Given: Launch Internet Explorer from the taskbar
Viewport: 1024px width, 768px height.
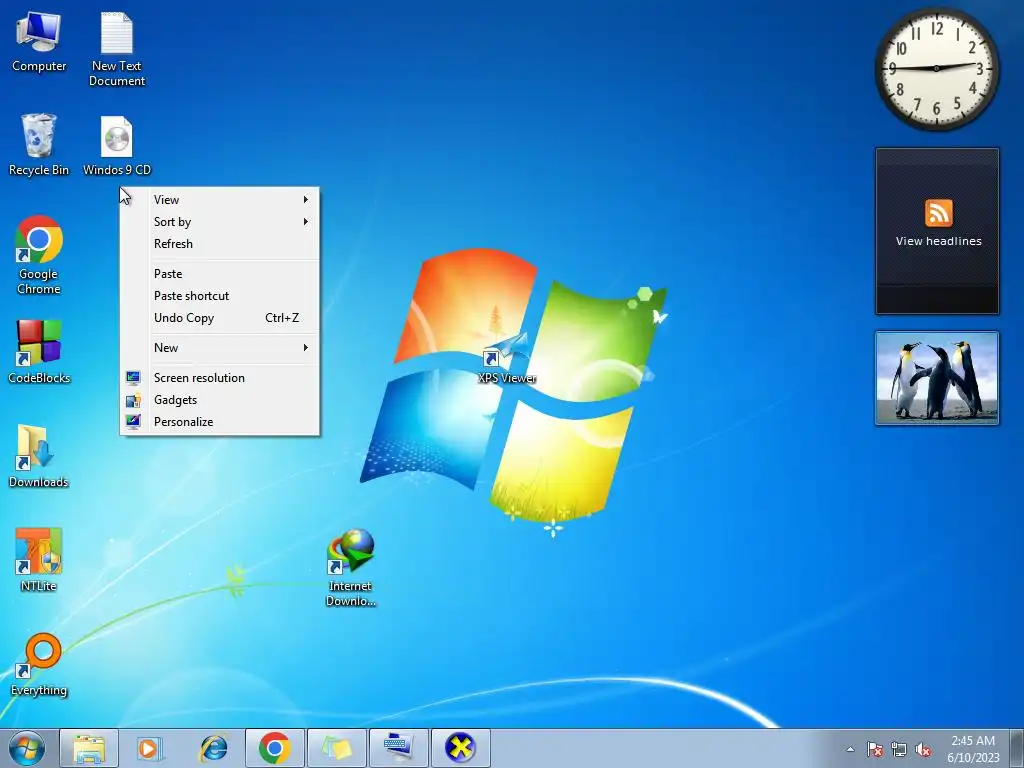Looking at the screenshot, I should (x=213, y=748).
